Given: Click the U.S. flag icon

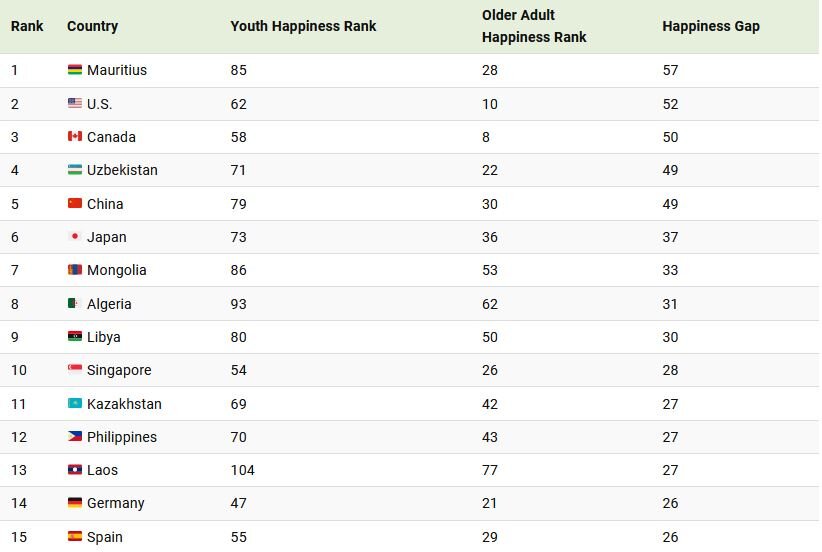Looking at the screenshot, I should pyautogui.click(x=75, y=103).
